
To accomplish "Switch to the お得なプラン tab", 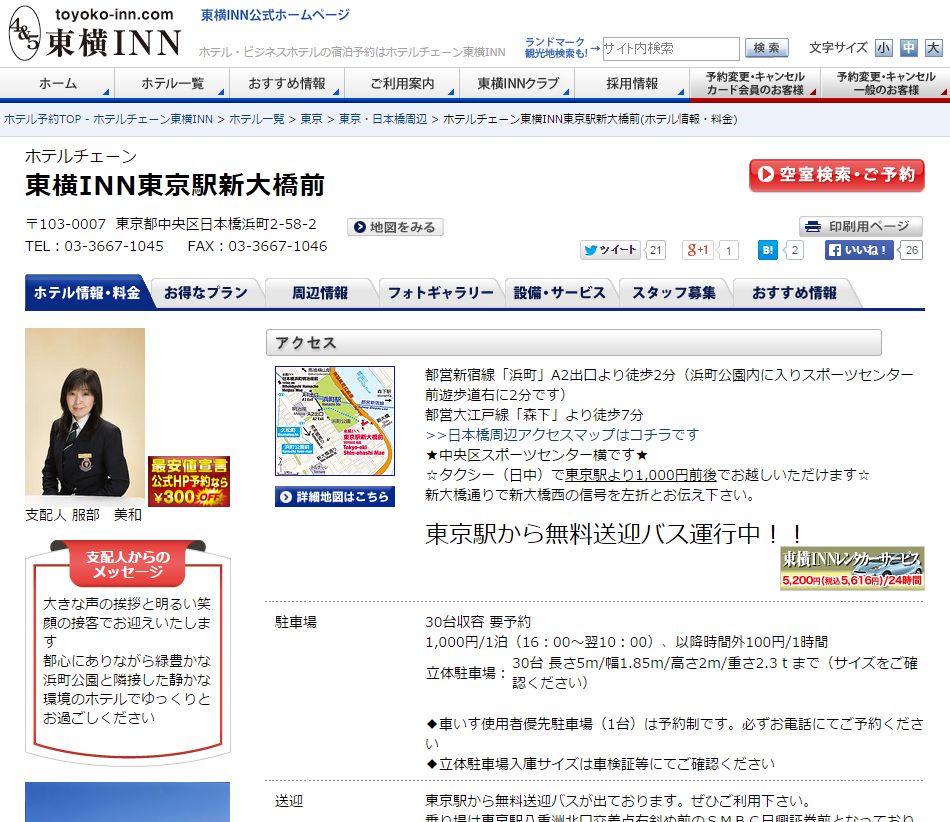I will 206,293.
